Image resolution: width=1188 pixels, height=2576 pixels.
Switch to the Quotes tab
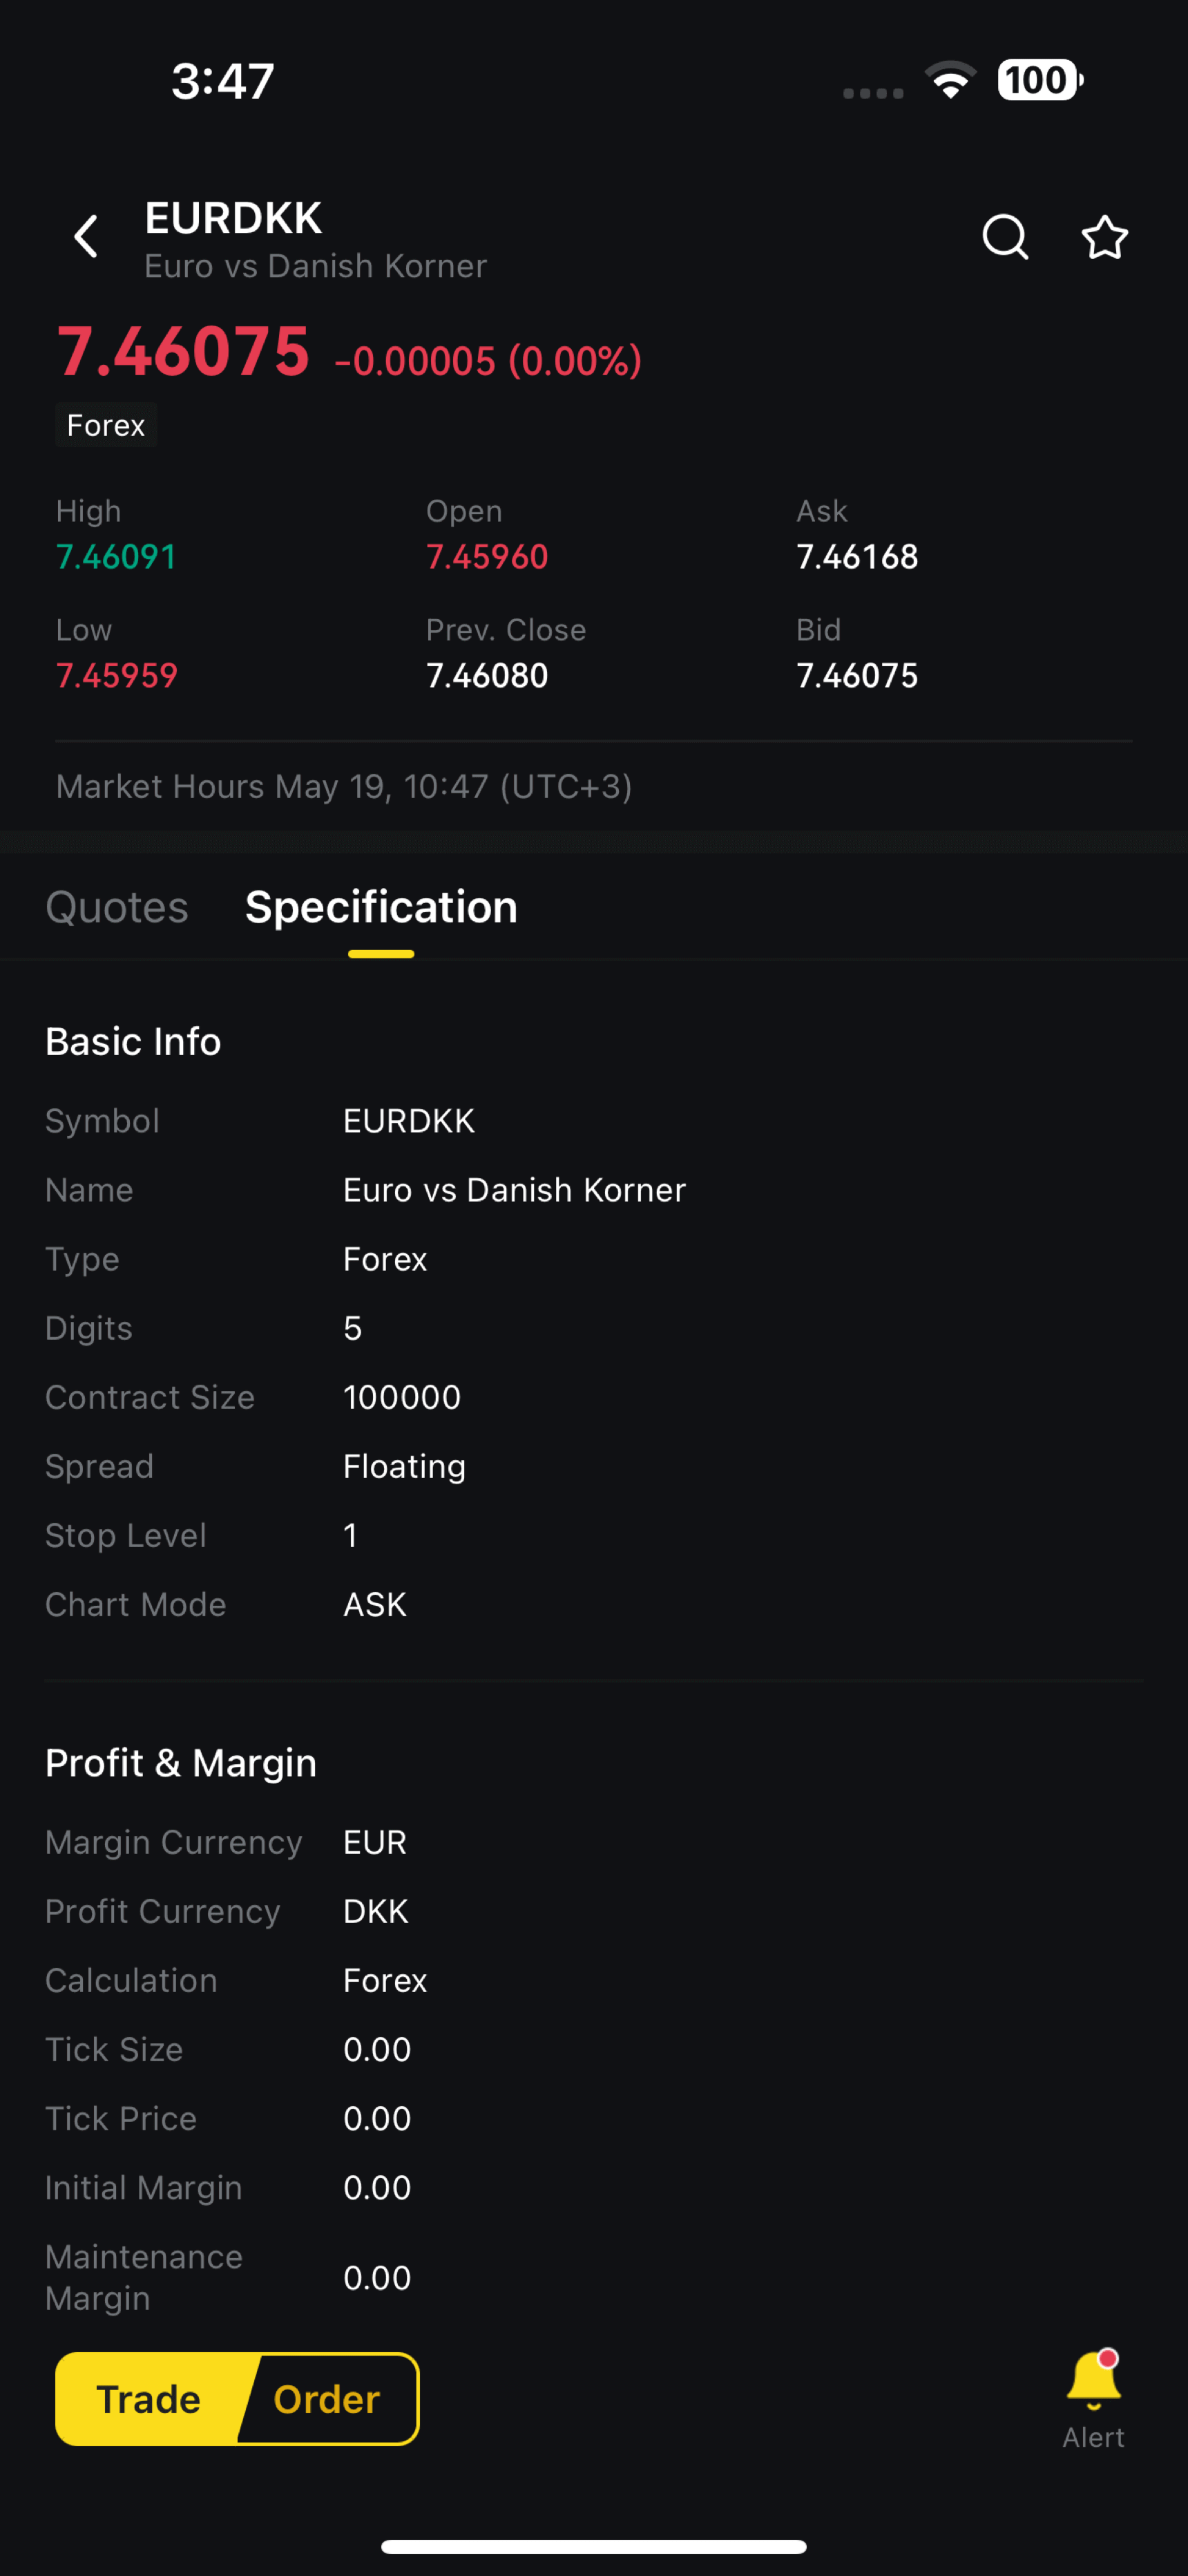coord(117,908)
